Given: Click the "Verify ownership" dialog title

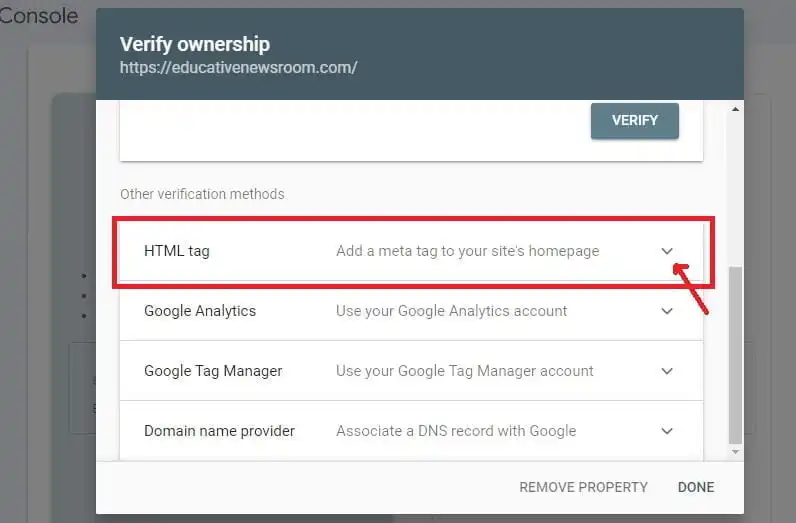Looking at the screenshot, I should pos(195,44).
